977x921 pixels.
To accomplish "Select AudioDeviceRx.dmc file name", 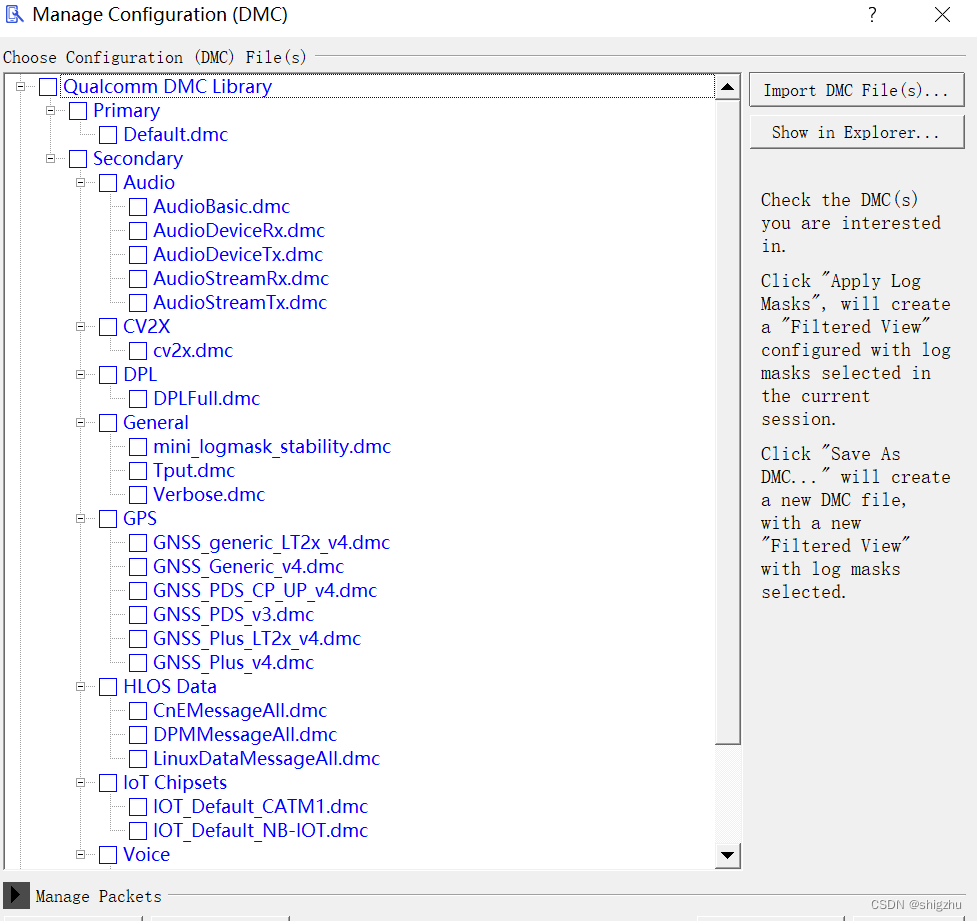I will [239, 231].
